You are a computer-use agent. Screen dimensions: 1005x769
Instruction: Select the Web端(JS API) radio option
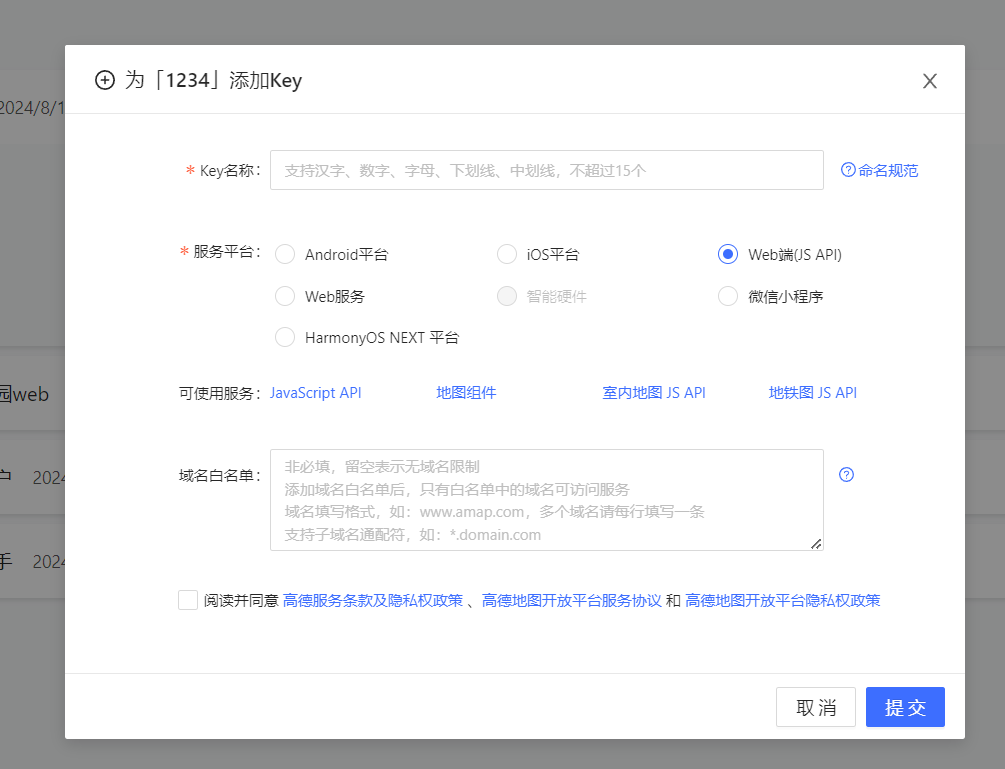(728, 254)
